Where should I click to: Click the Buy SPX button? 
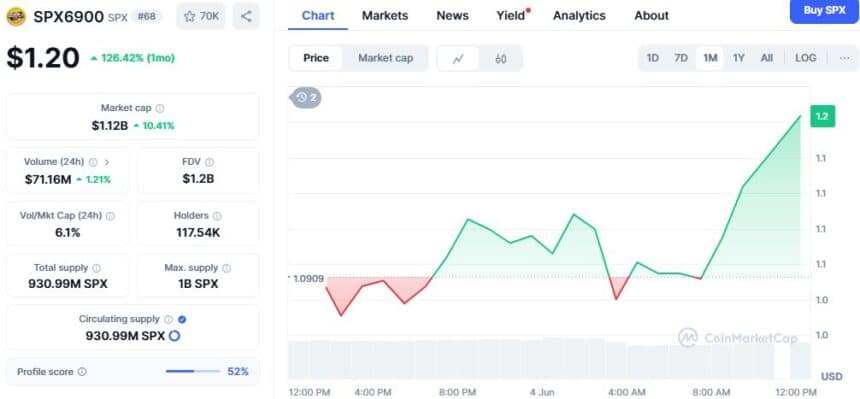click(824, 11)
